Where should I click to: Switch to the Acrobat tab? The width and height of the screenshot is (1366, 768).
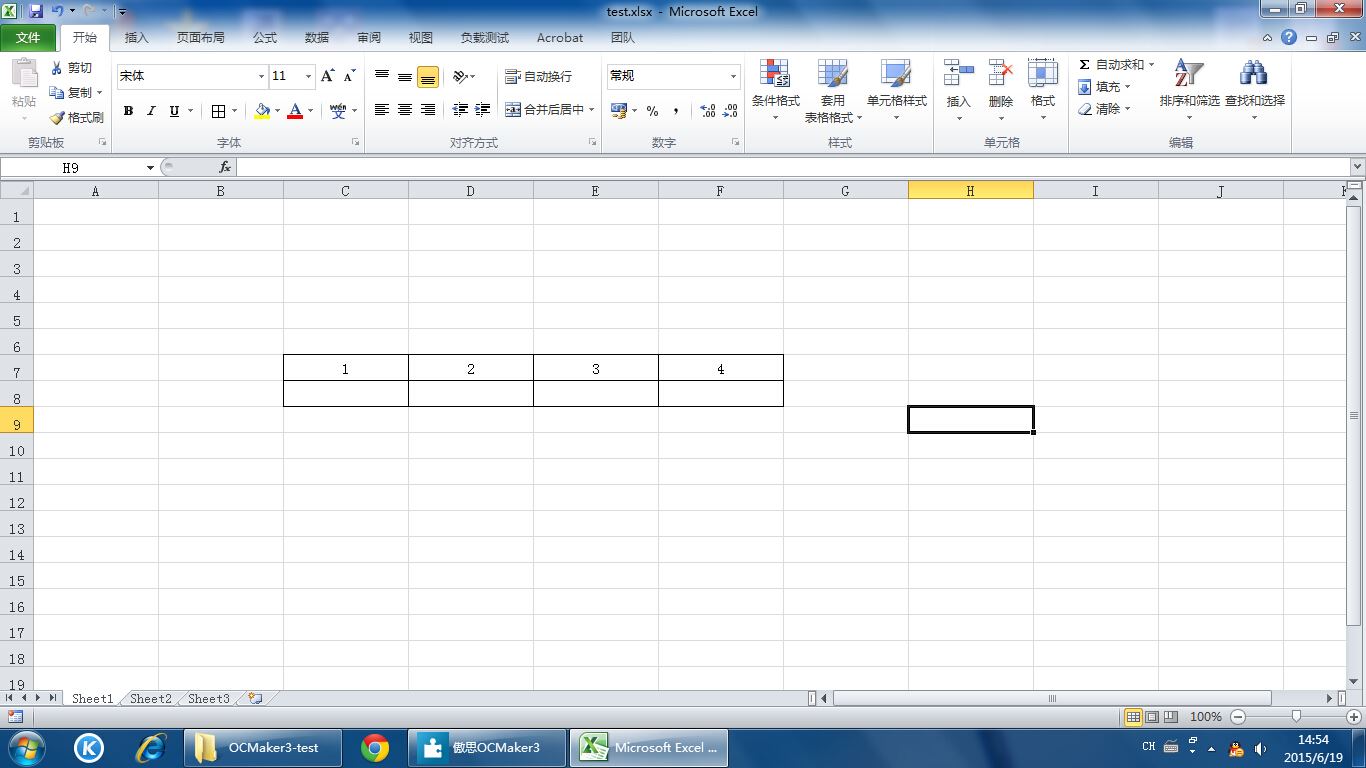tap(559, 38)
